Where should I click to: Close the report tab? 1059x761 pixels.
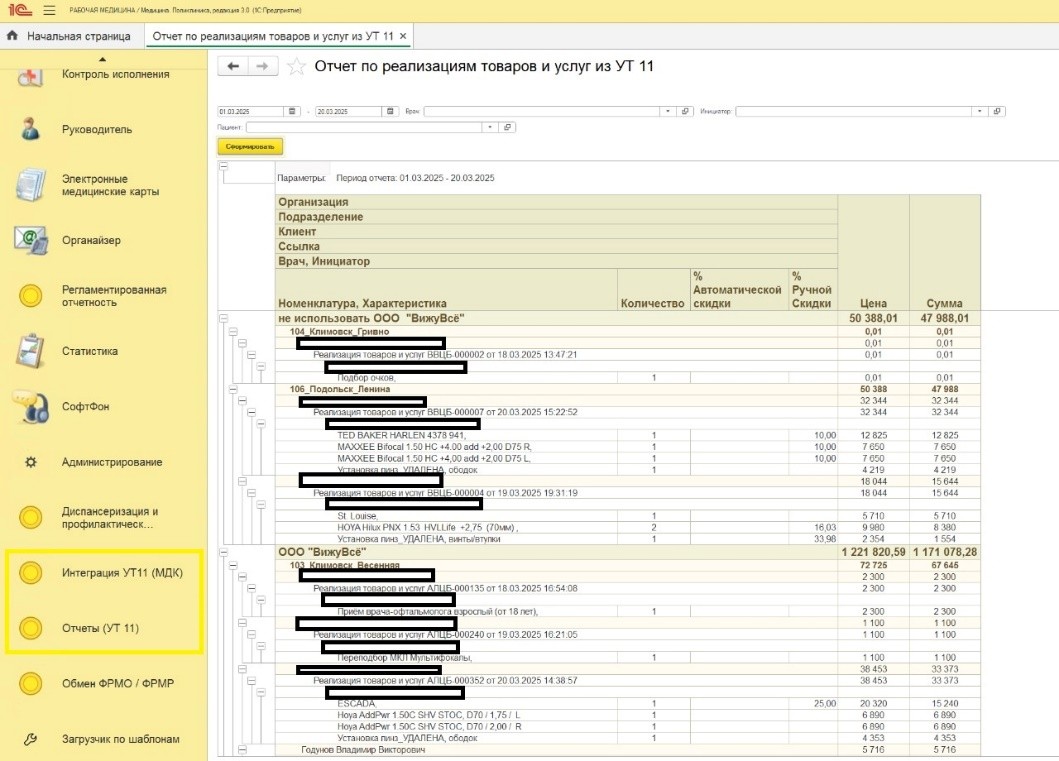[403, 36]
